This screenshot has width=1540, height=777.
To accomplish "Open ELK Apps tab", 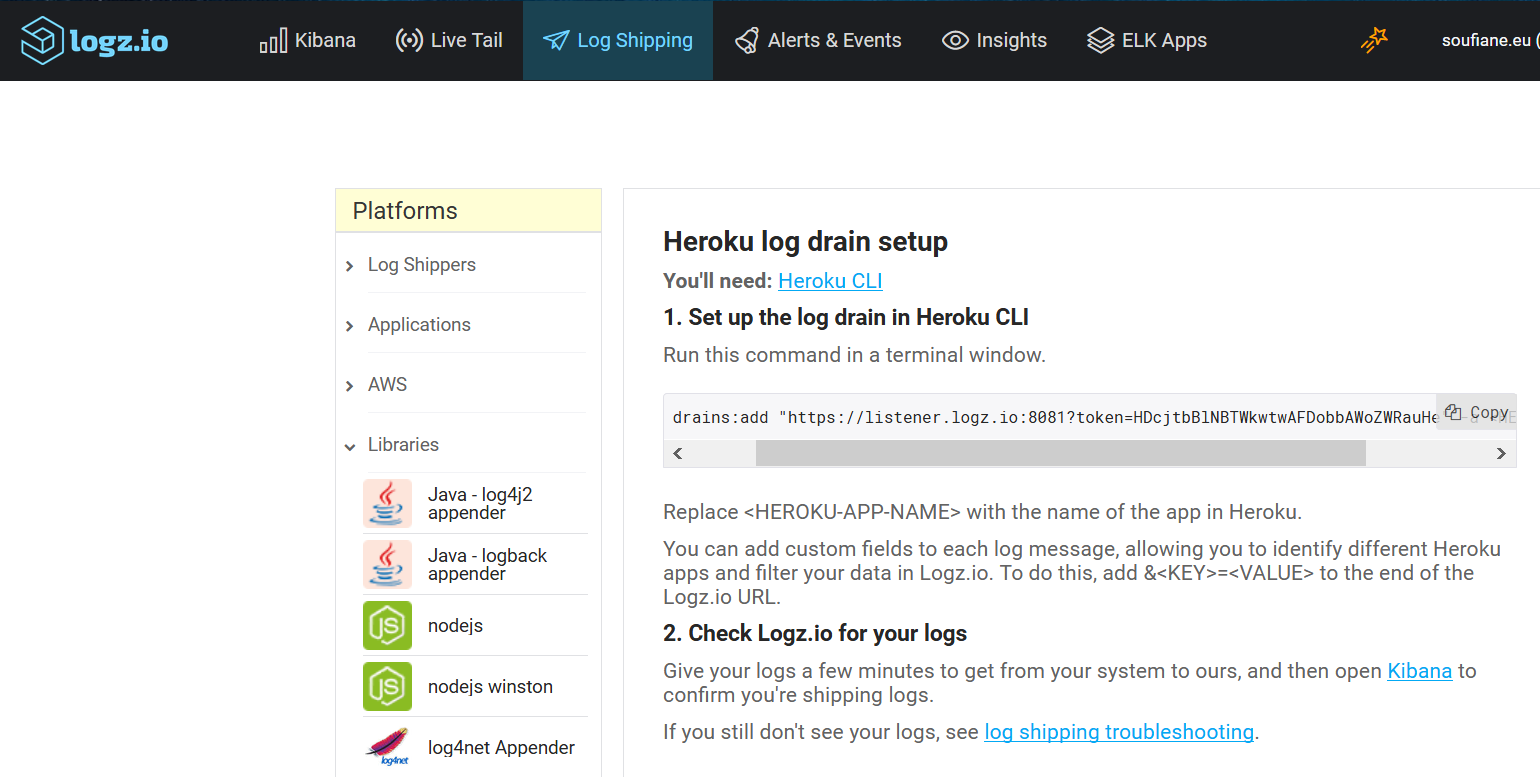I will [x=1147, y=41].
